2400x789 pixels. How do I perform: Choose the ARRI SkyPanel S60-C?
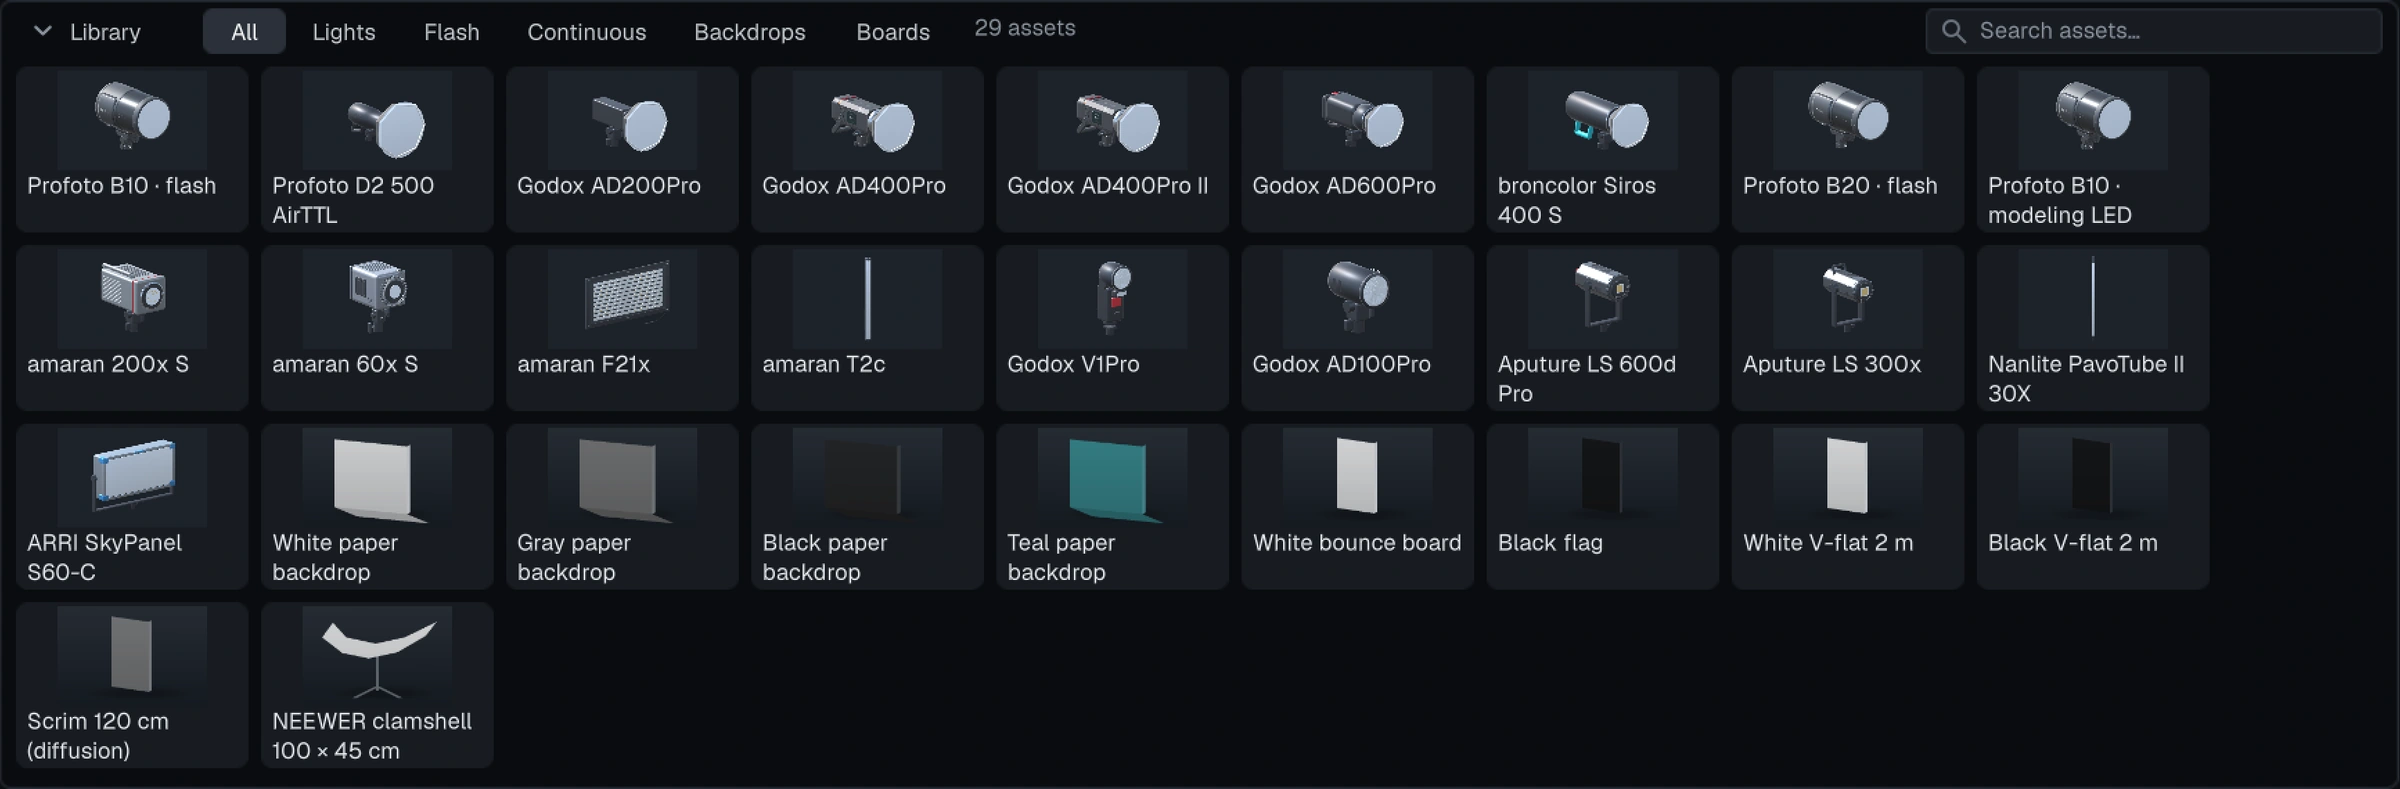pyautogui.click(x=132, y=507)
